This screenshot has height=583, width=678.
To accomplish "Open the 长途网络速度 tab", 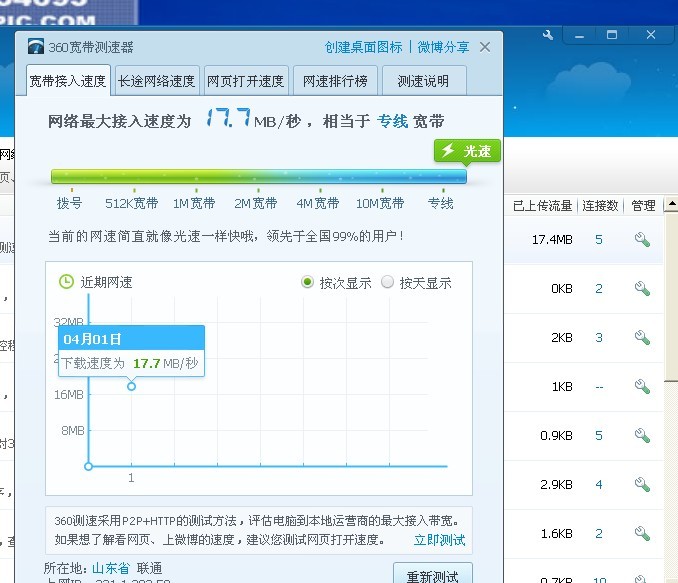I will coord(157,80).
